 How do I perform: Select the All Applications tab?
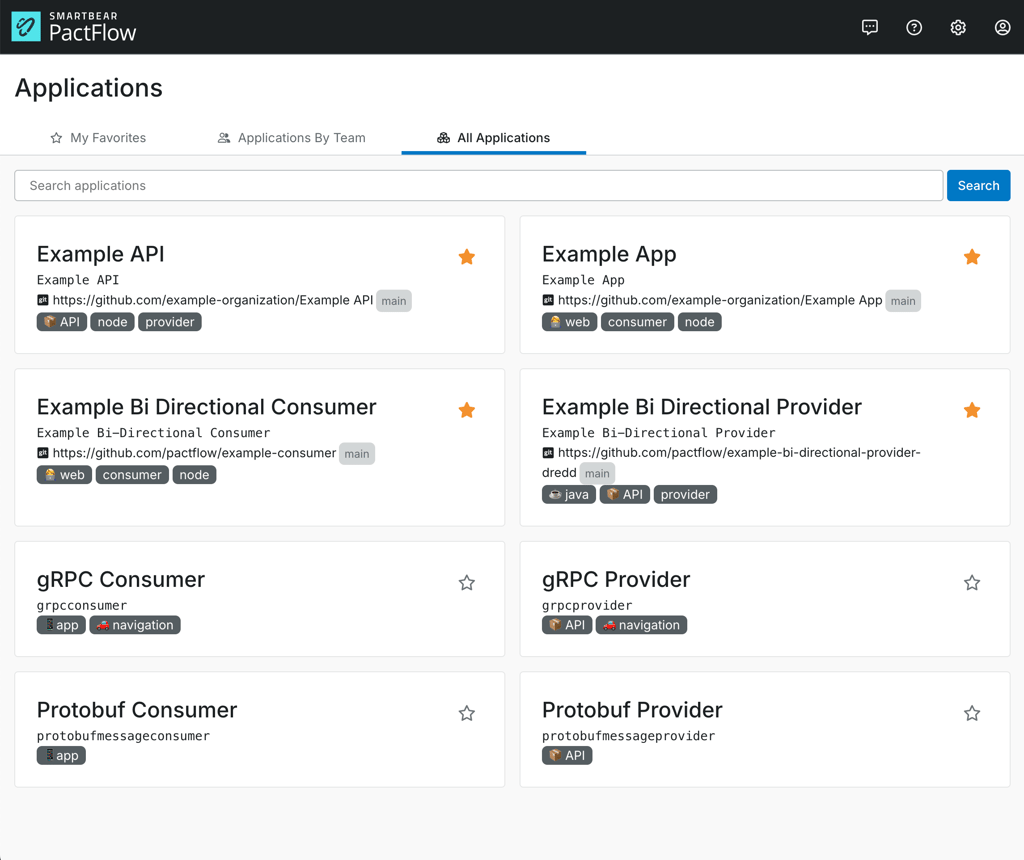coord(493,138)
